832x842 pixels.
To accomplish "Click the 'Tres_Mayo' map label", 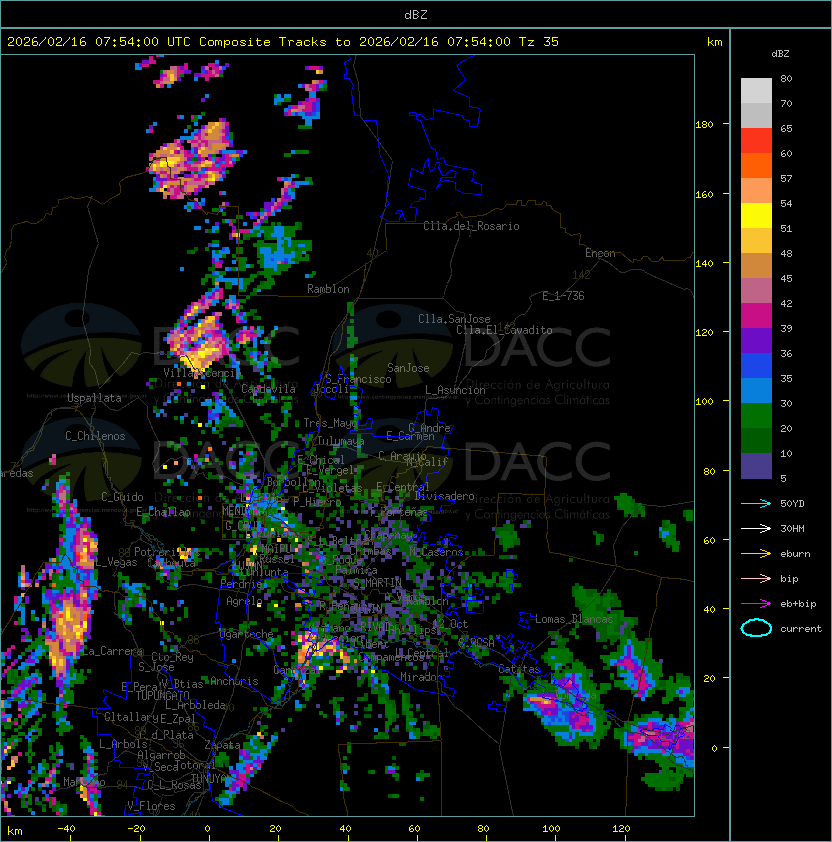I will point(330,423).
